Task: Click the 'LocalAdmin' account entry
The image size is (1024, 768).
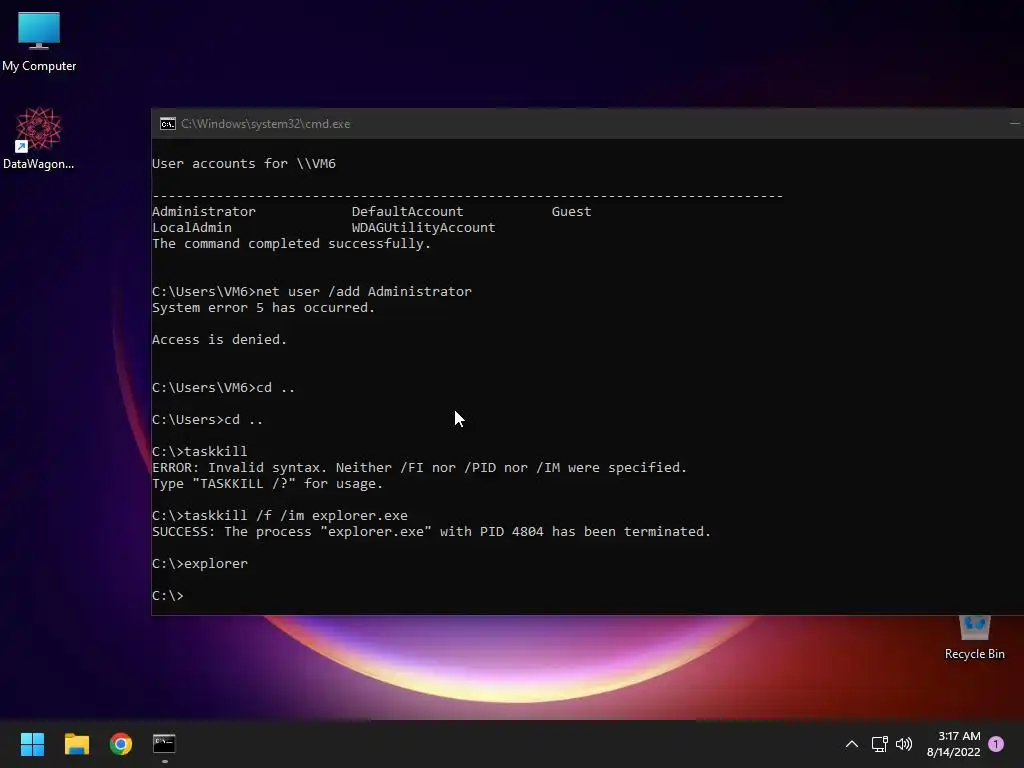Action: [x=192, y=227]
